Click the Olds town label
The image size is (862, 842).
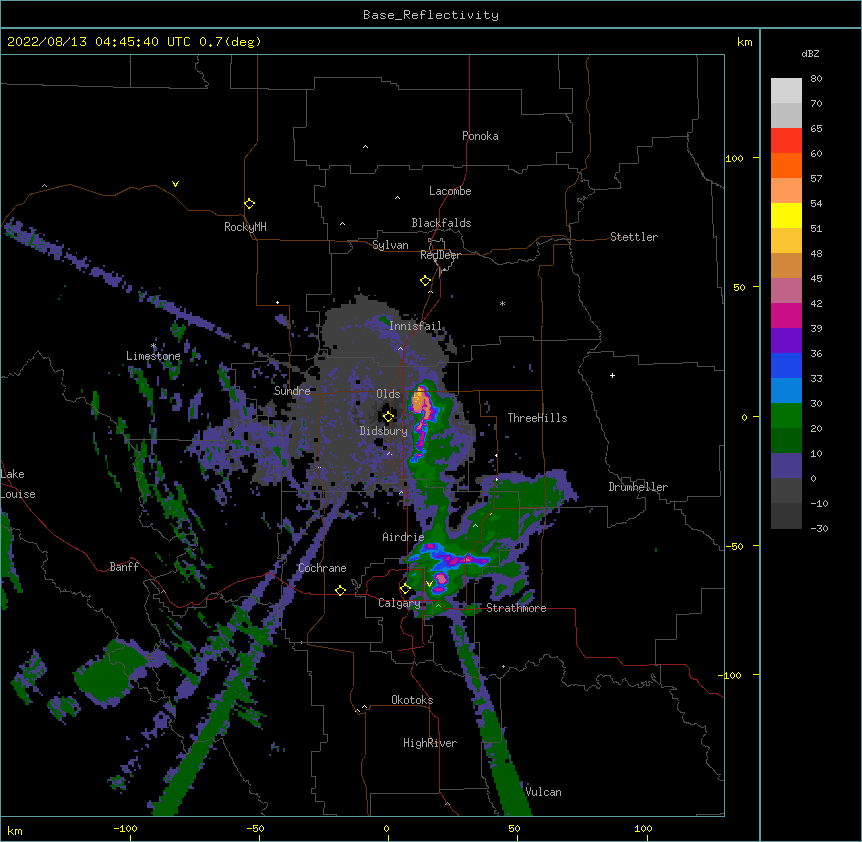click(388, 394)
